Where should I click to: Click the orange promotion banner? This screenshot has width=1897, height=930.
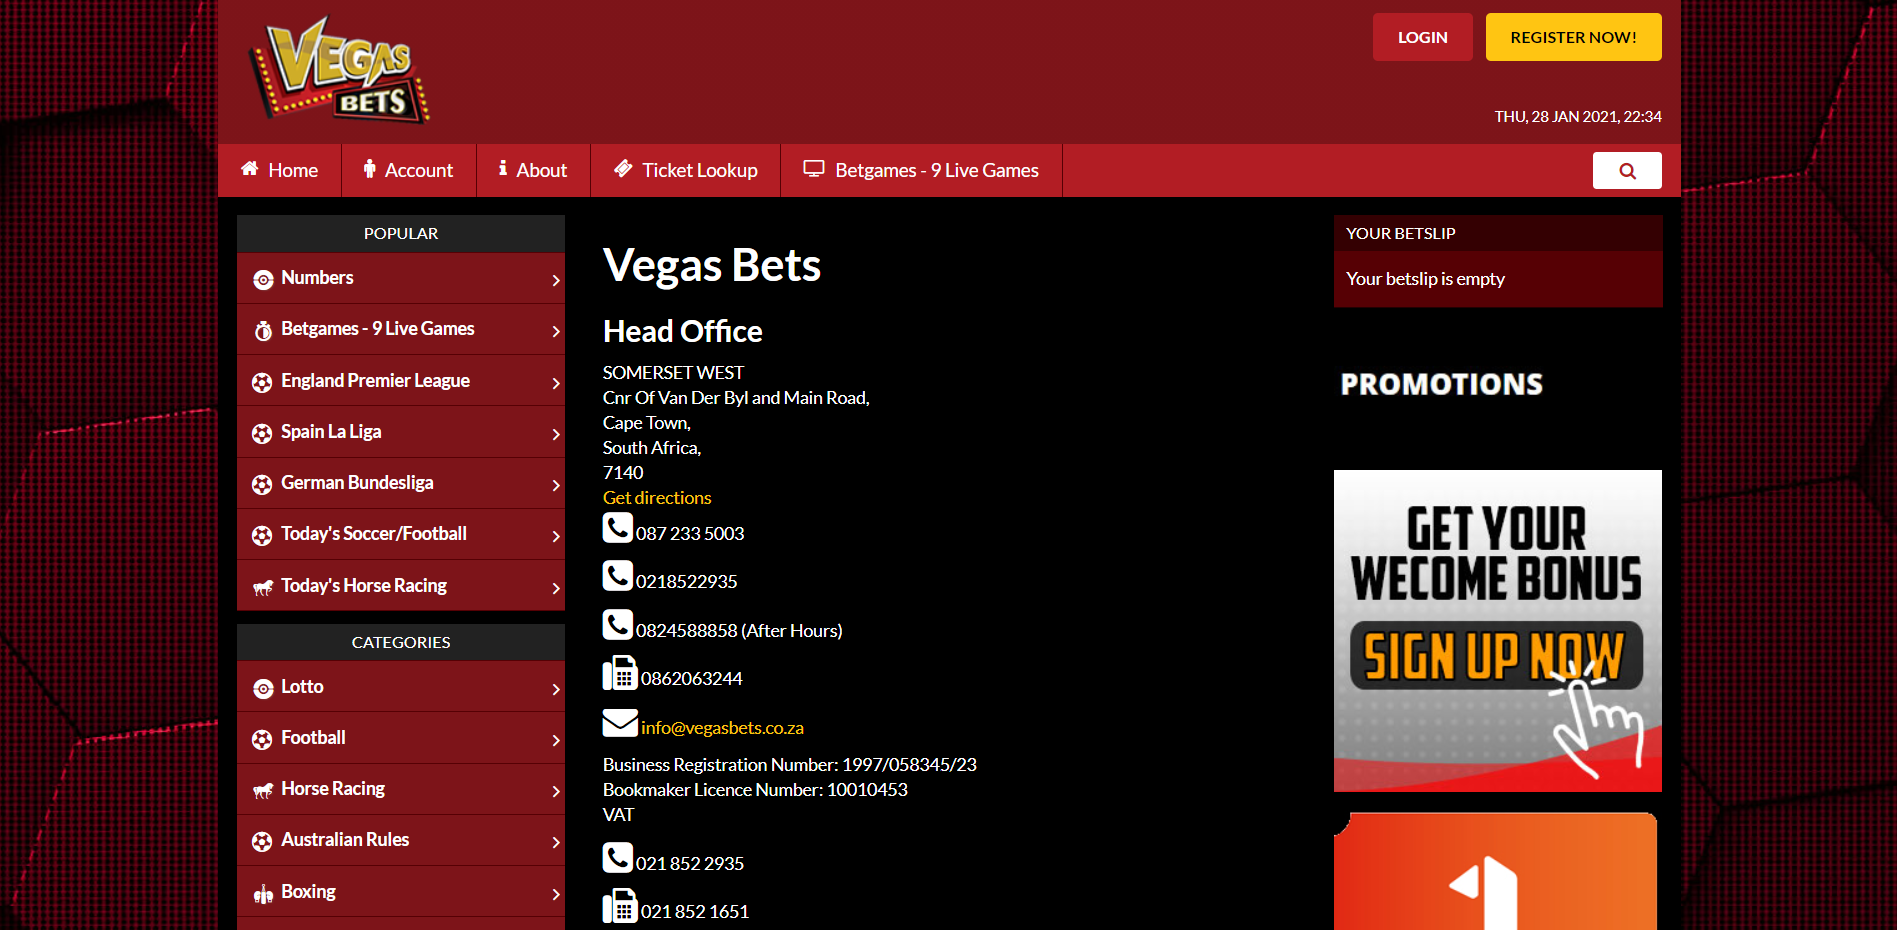[x=1495, y=871]
